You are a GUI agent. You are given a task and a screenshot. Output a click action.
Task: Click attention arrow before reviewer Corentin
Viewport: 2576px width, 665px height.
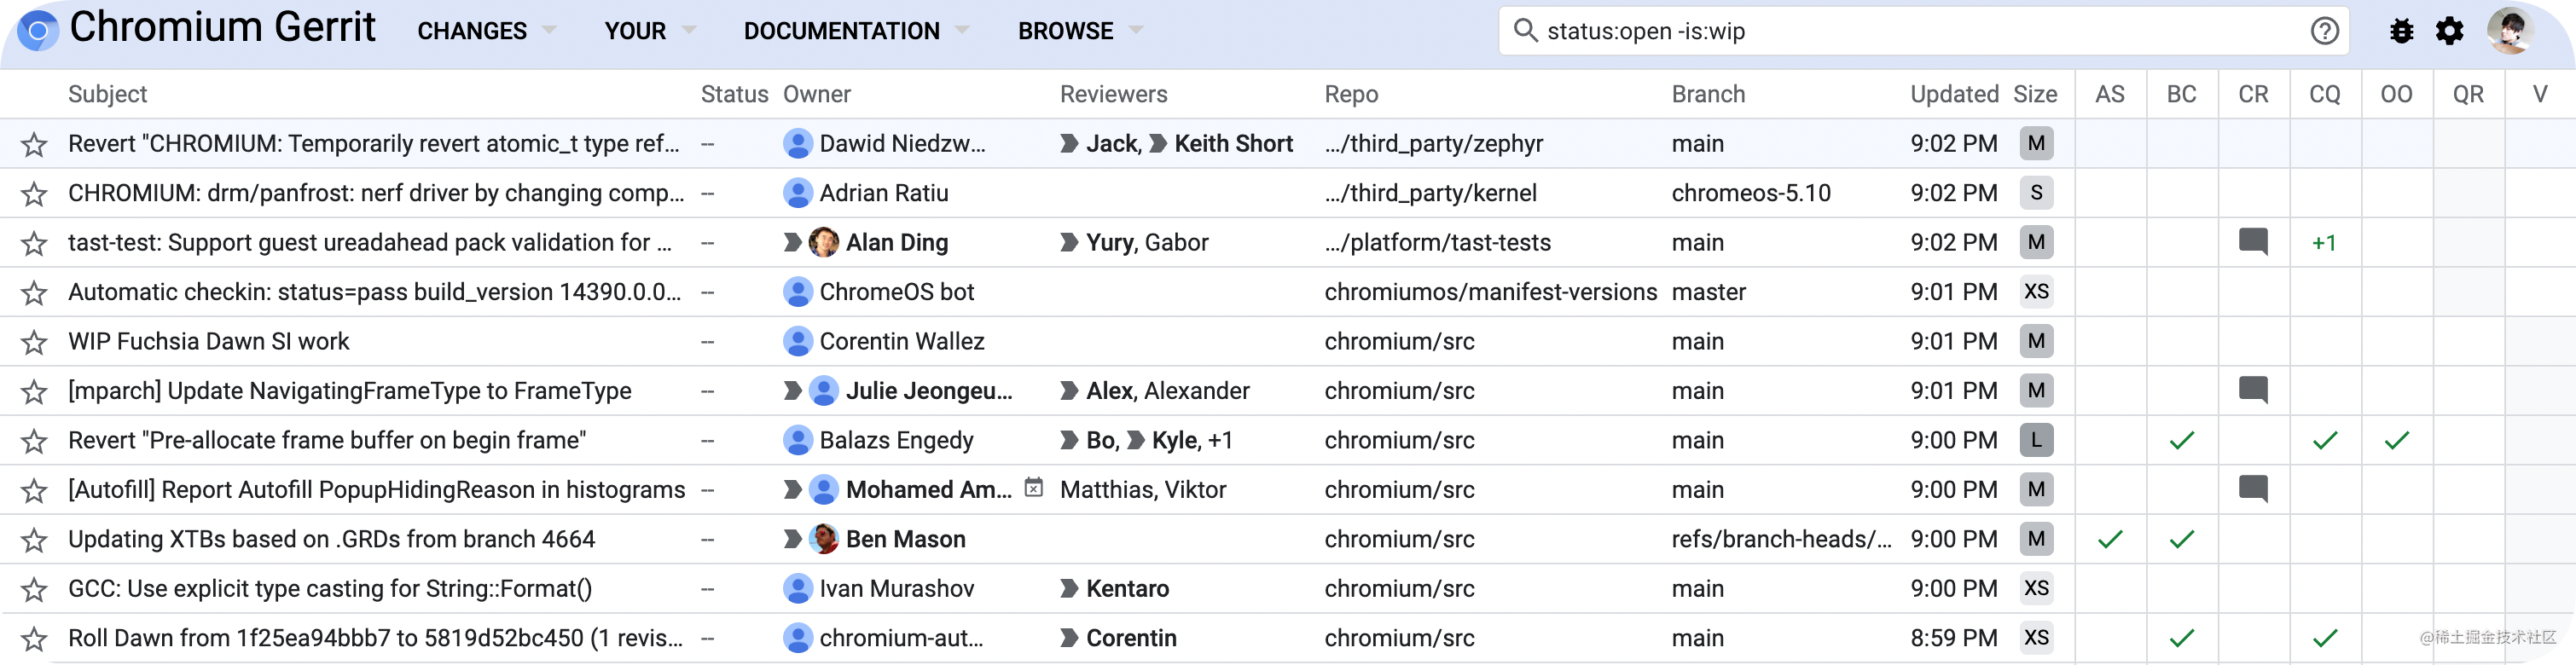[x=1069, y=638]
